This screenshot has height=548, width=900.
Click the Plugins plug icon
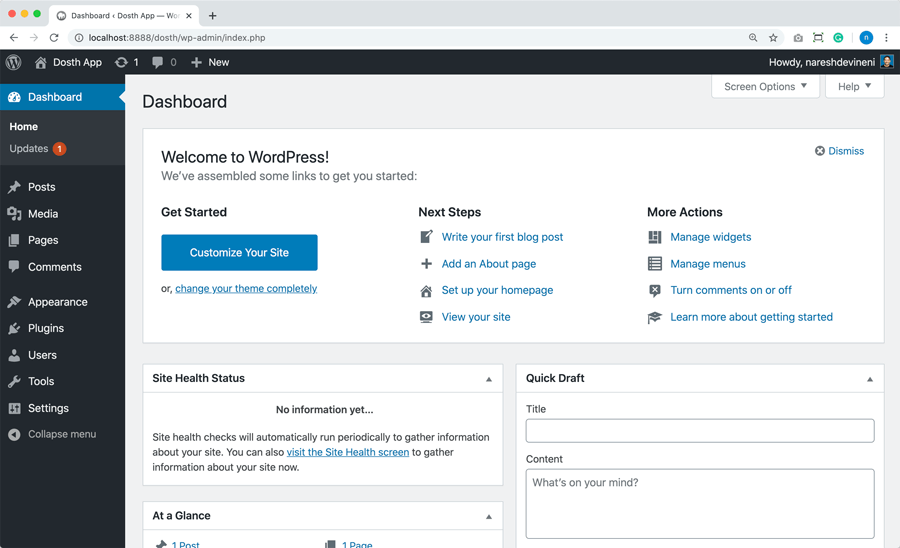tap(14, 328)
